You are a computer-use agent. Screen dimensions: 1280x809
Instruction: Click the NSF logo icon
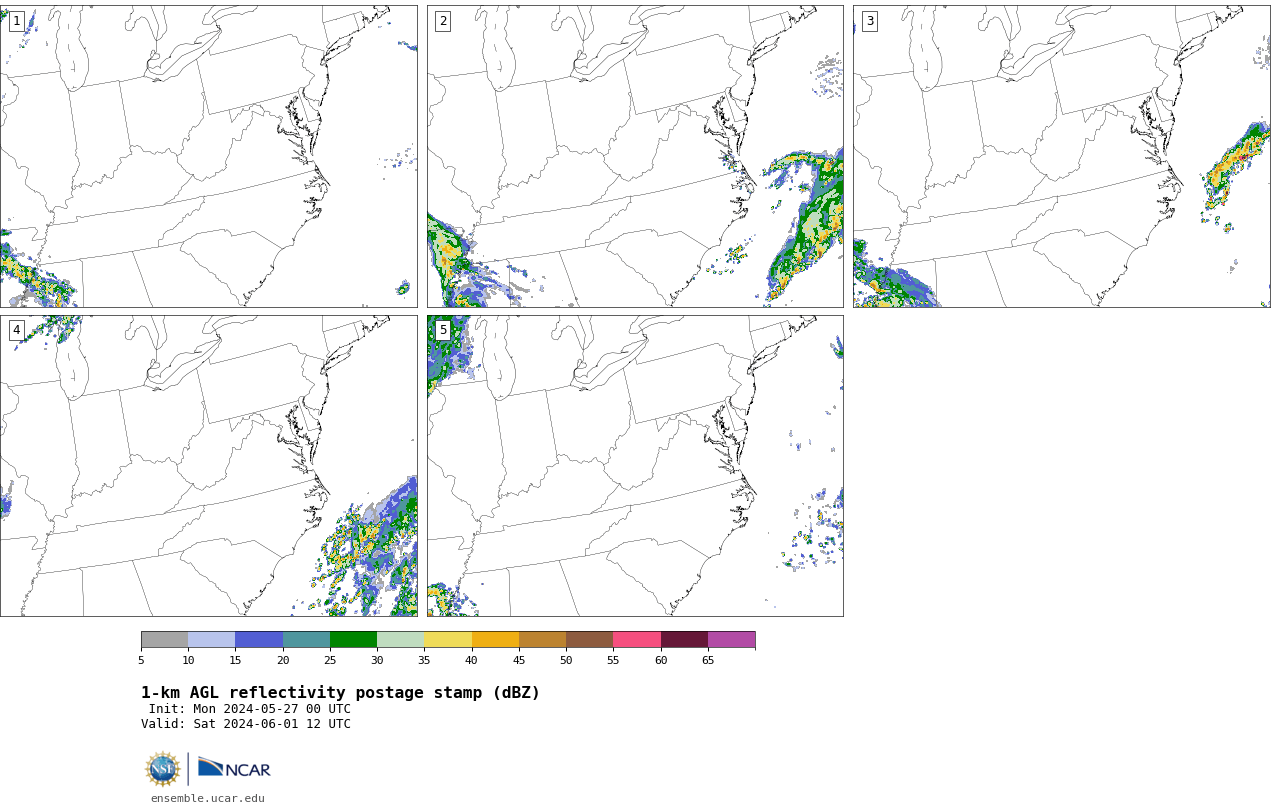click(163, 769)
